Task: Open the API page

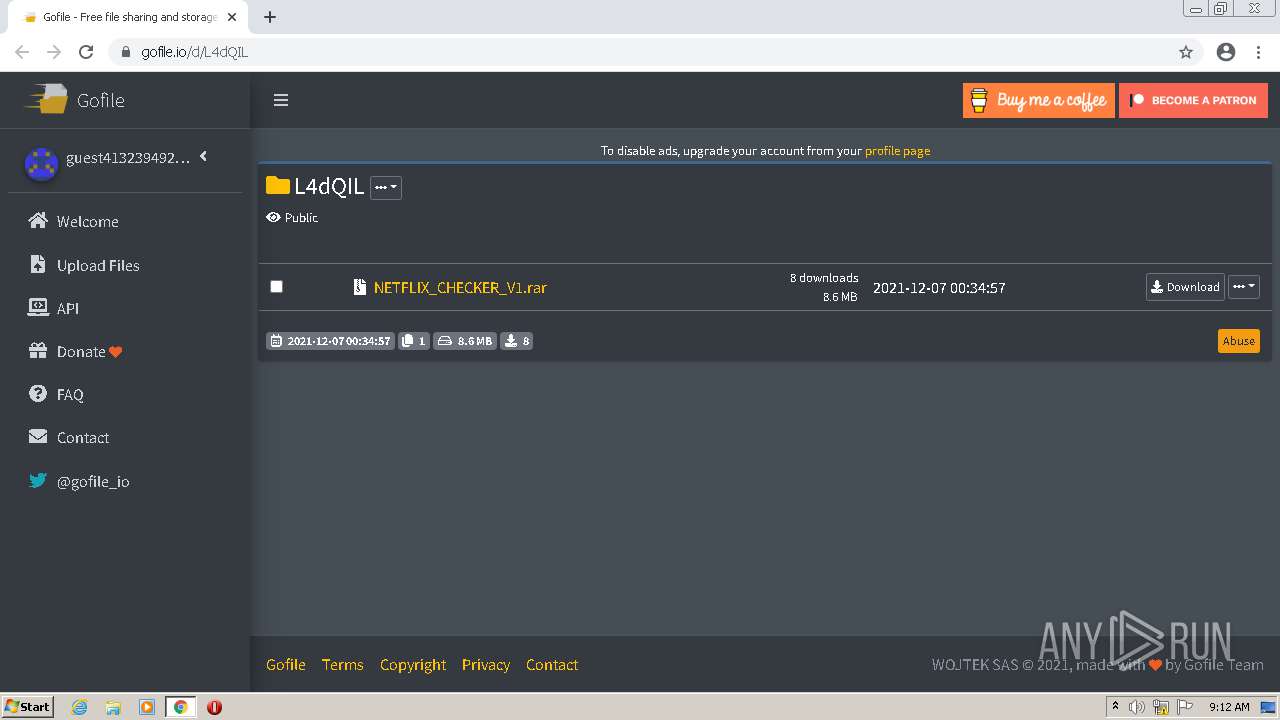Action: (68, 308)
